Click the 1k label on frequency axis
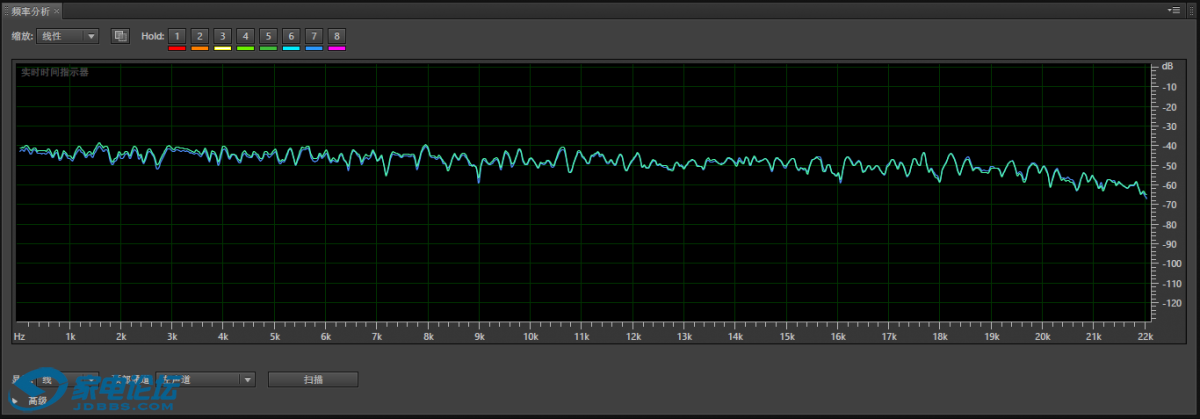The height and width of the screenshot is (419, 1200). tap(70, 337)
